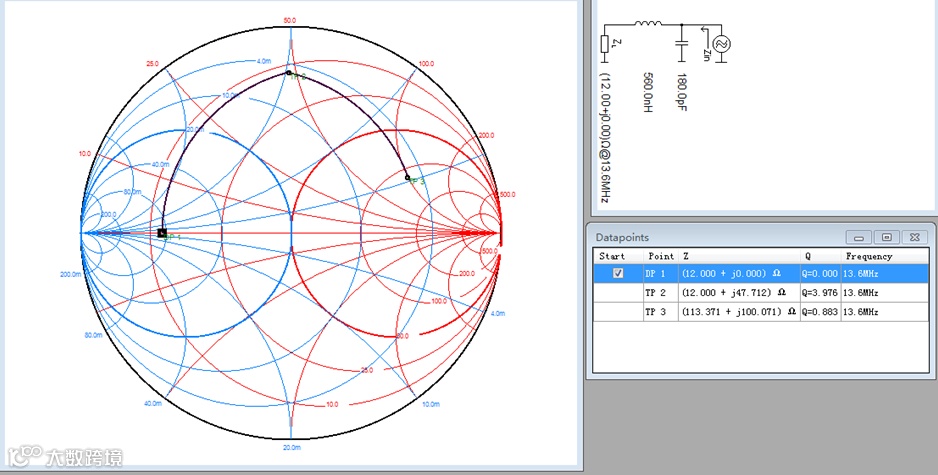Restore the Datapoints window size
The image size is (938, 475).
coord(887,237)
